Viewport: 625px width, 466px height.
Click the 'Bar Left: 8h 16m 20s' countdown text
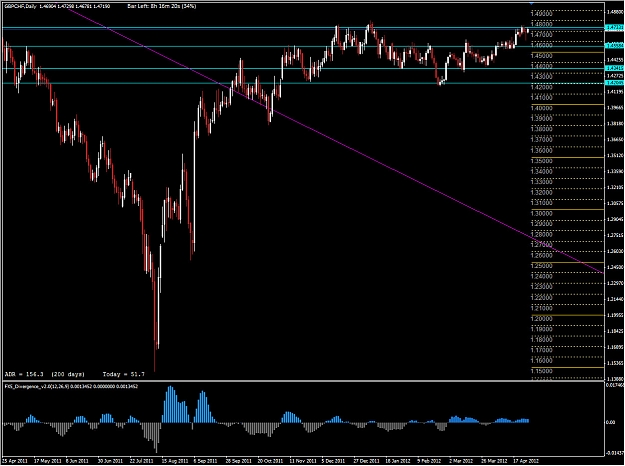pyautogui.click(x=154, y=6)
